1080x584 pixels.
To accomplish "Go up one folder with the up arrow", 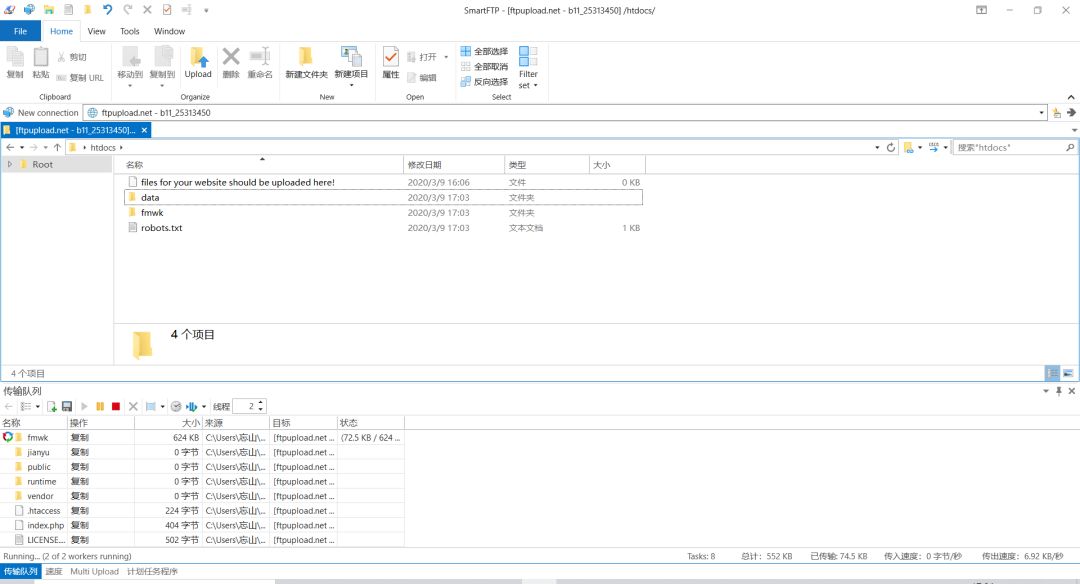I will tap(57, 147).
